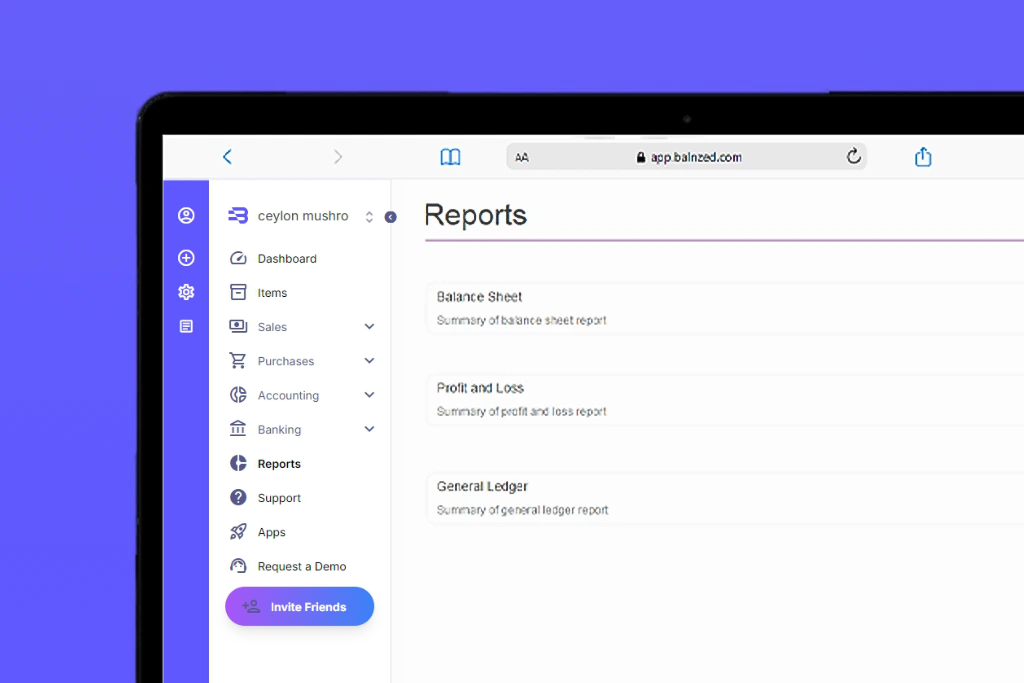Expand the Sales submenu chevron
The width and height of the screenshot is (1024, 683).
click(x=369, y=327)
